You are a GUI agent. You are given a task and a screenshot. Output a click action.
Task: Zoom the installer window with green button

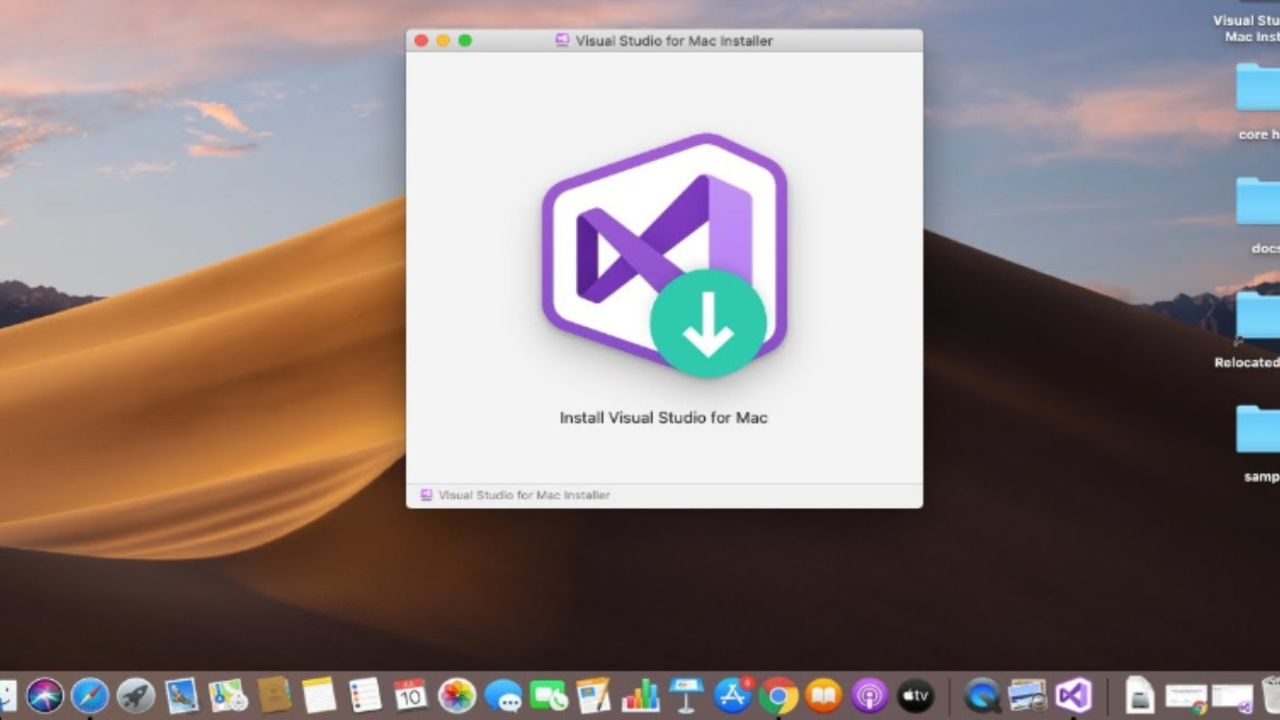pos(465,41)
